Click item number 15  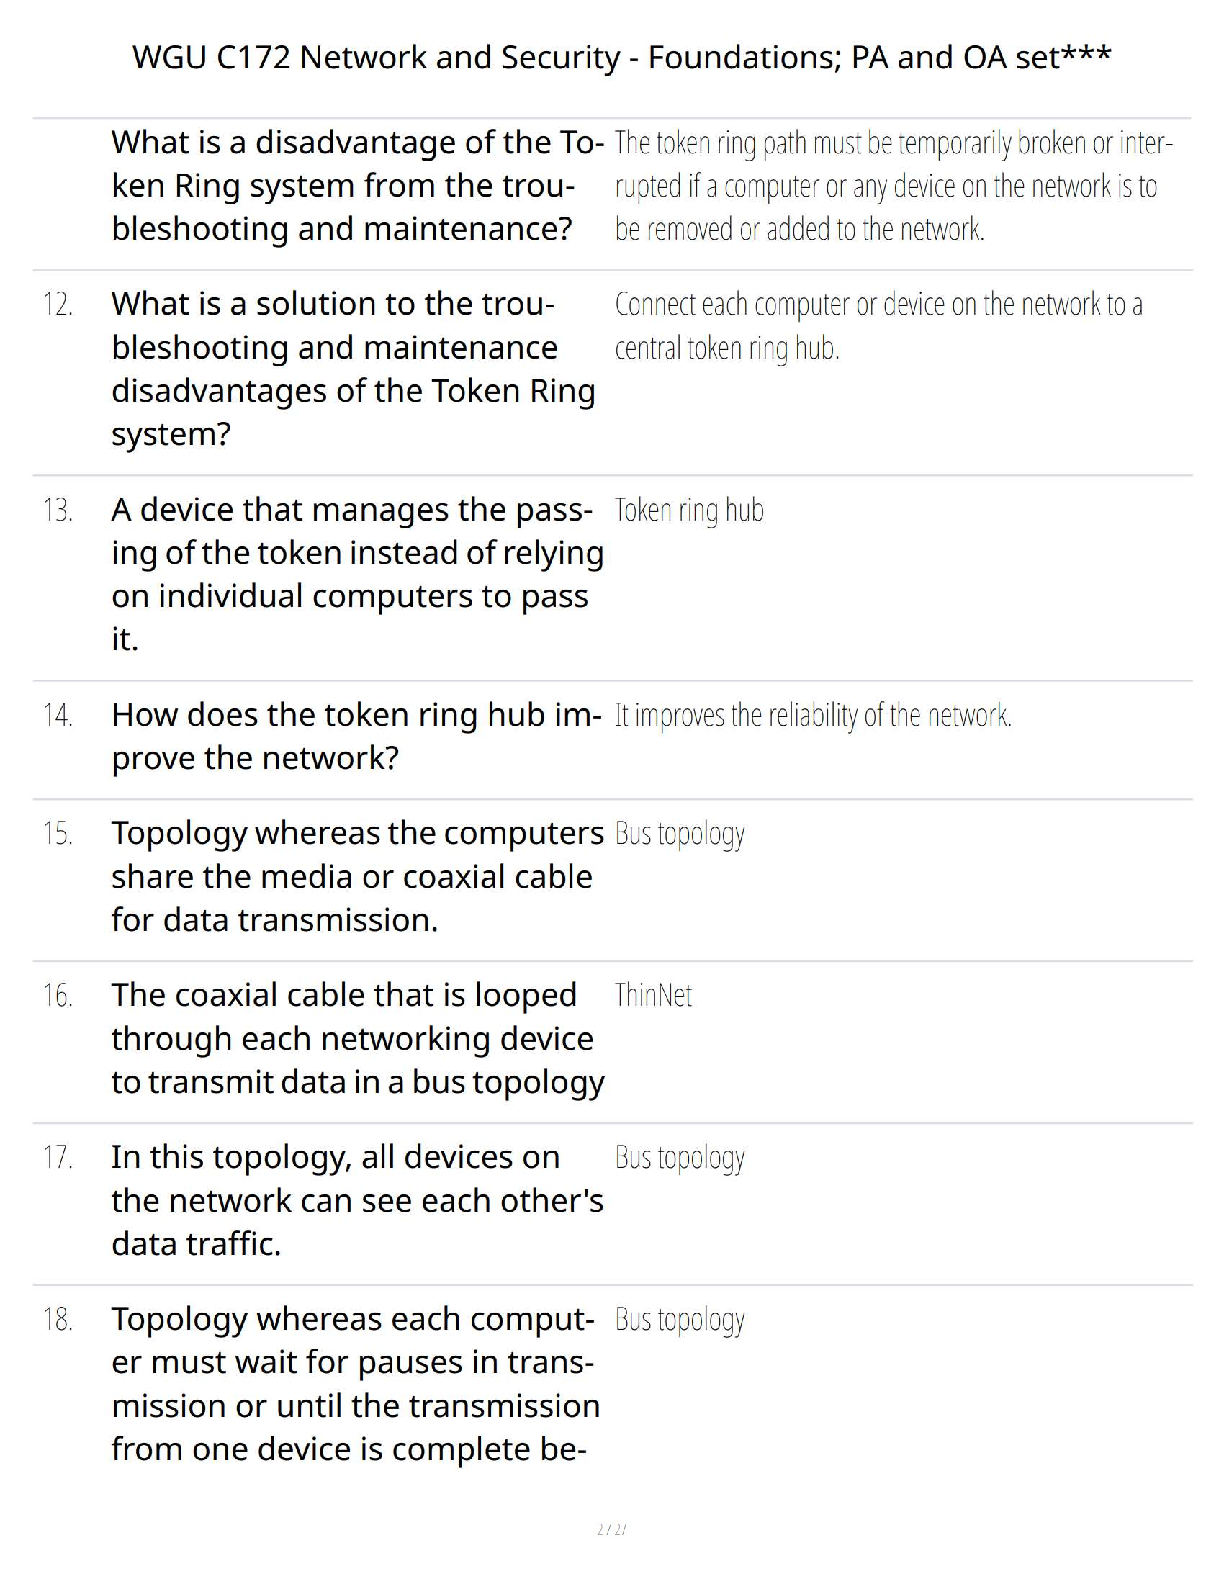58,833
